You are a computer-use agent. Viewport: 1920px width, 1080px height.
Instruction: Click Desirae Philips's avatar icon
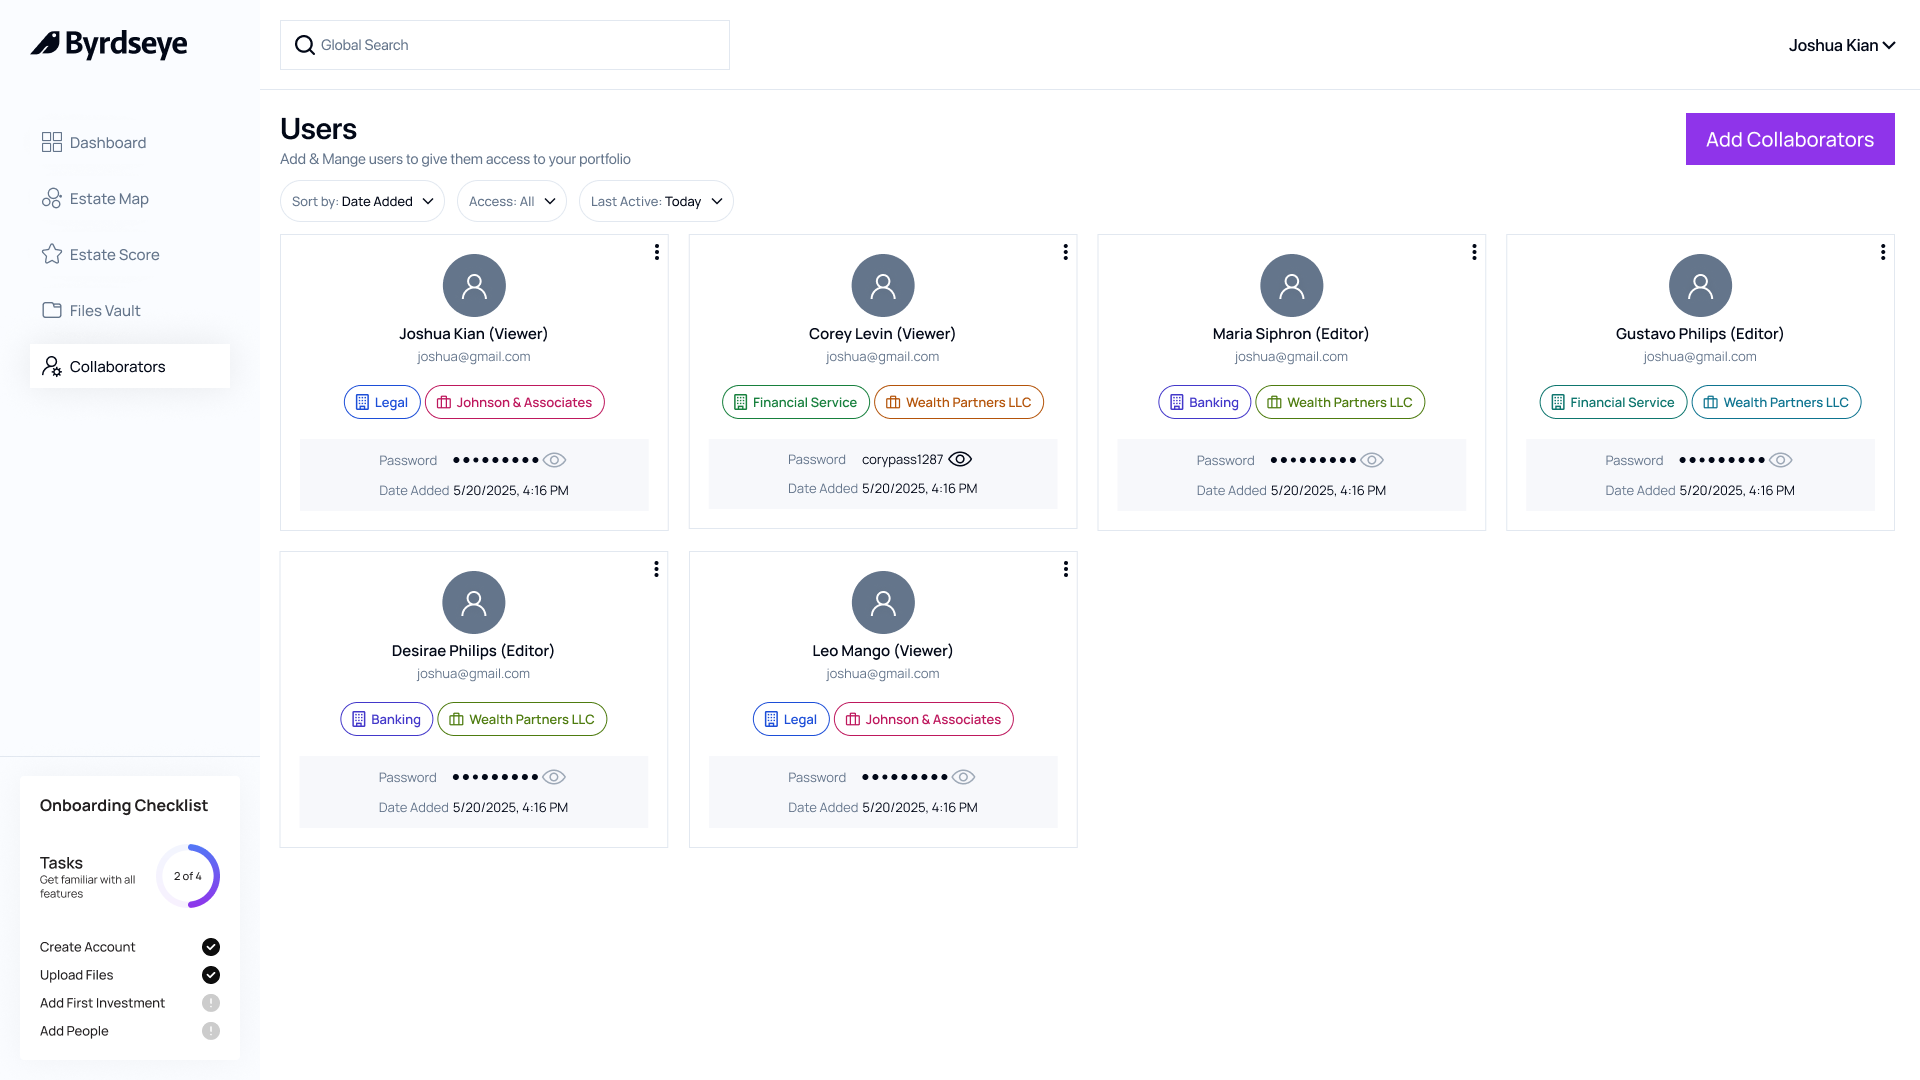tap(474, 603)
